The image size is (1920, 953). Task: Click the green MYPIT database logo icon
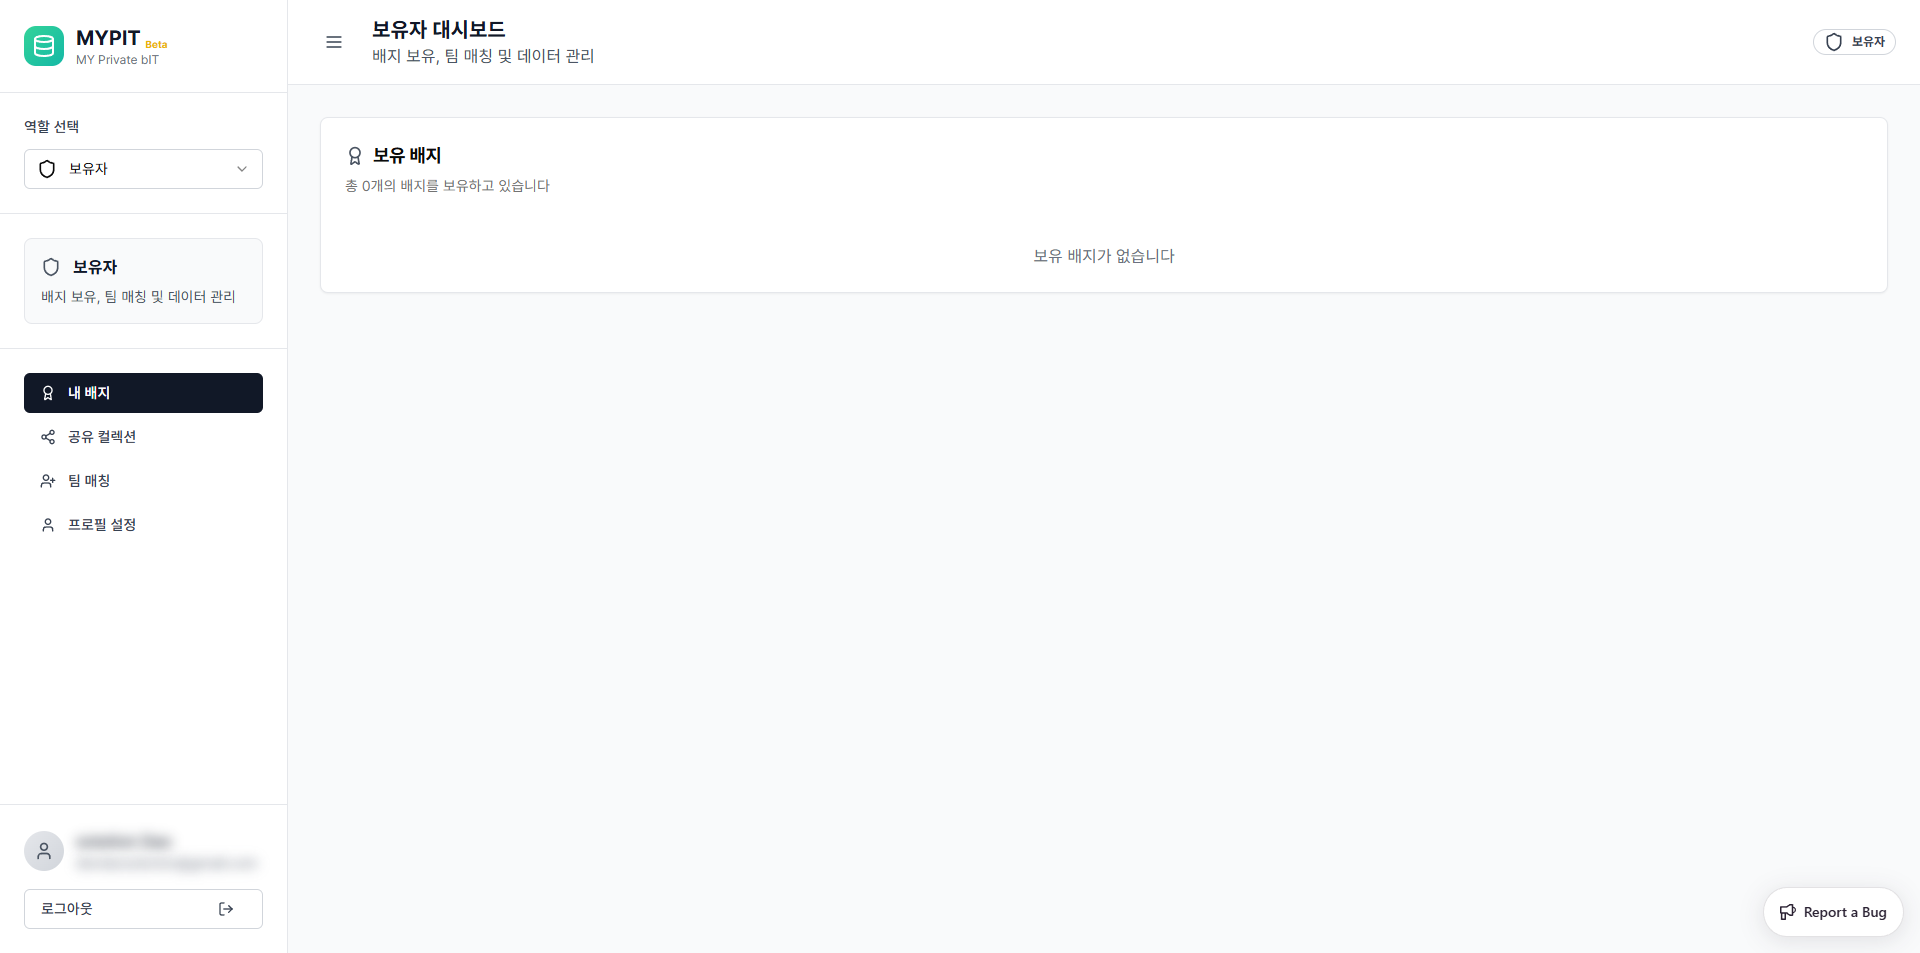tap(44, 46)
